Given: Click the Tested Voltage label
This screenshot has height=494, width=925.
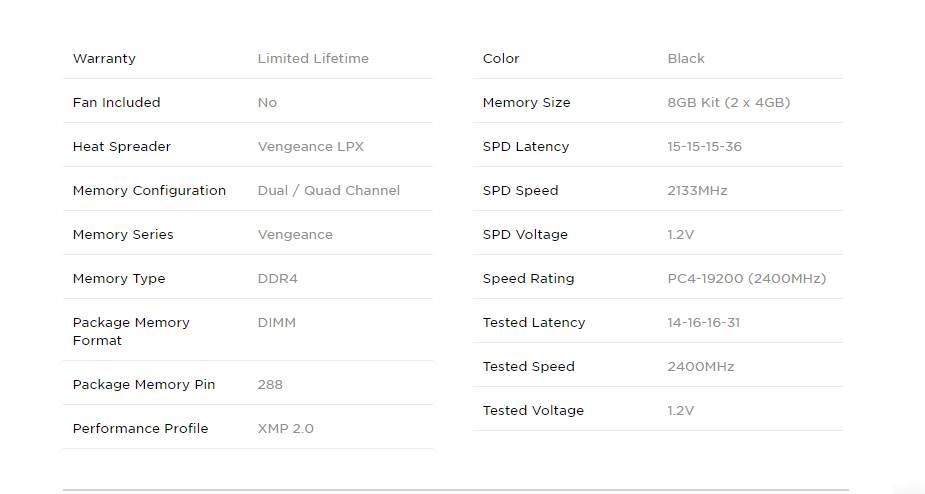Looking at the screenshot, I should pos(533,411).
